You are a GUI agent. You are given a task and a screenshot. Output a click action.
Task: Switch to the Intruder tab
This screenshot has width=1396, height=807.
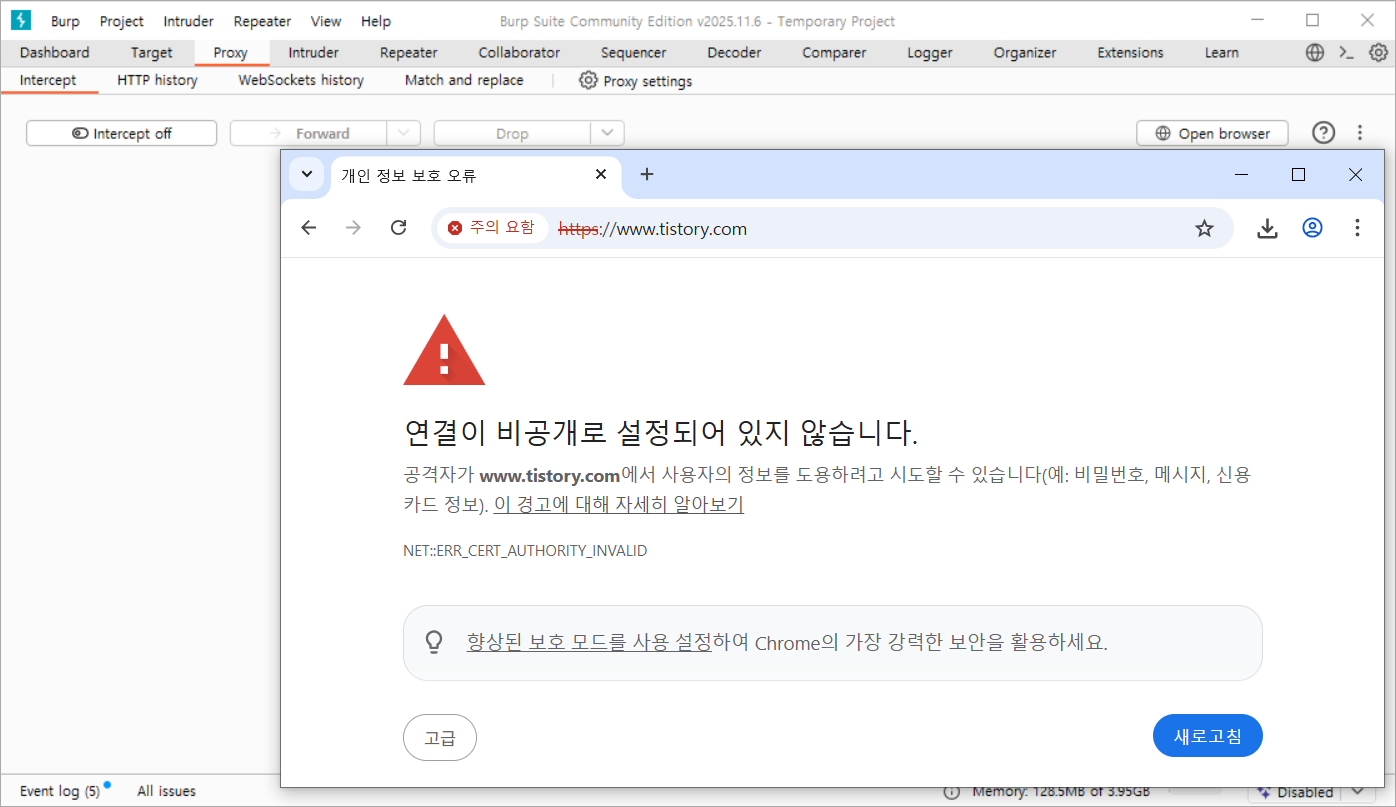314,53
